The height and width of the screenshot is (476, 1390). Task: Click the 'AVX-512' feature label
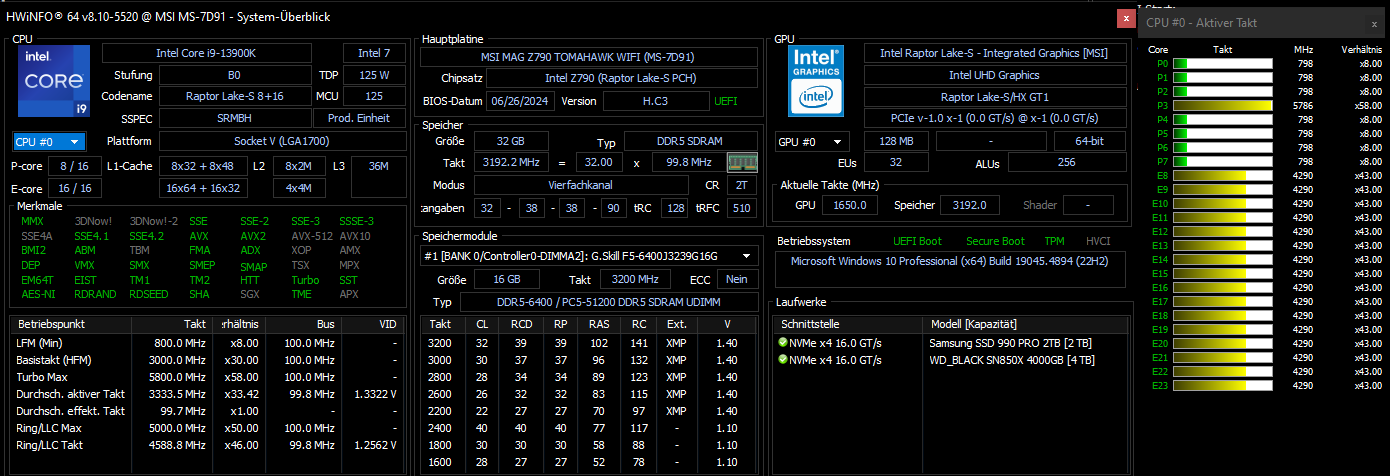tap(310, 236)
